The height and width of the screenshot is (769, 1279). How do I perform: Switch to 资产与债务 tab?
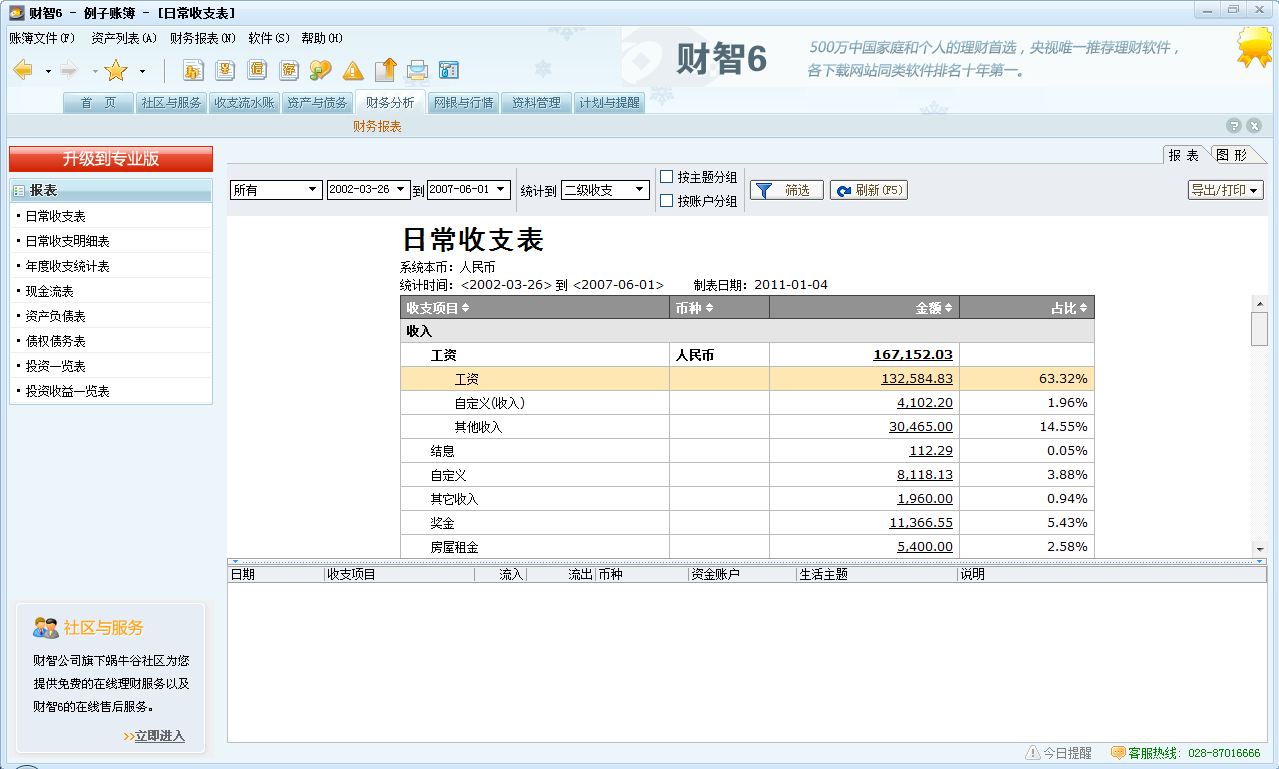coord(317,102)
